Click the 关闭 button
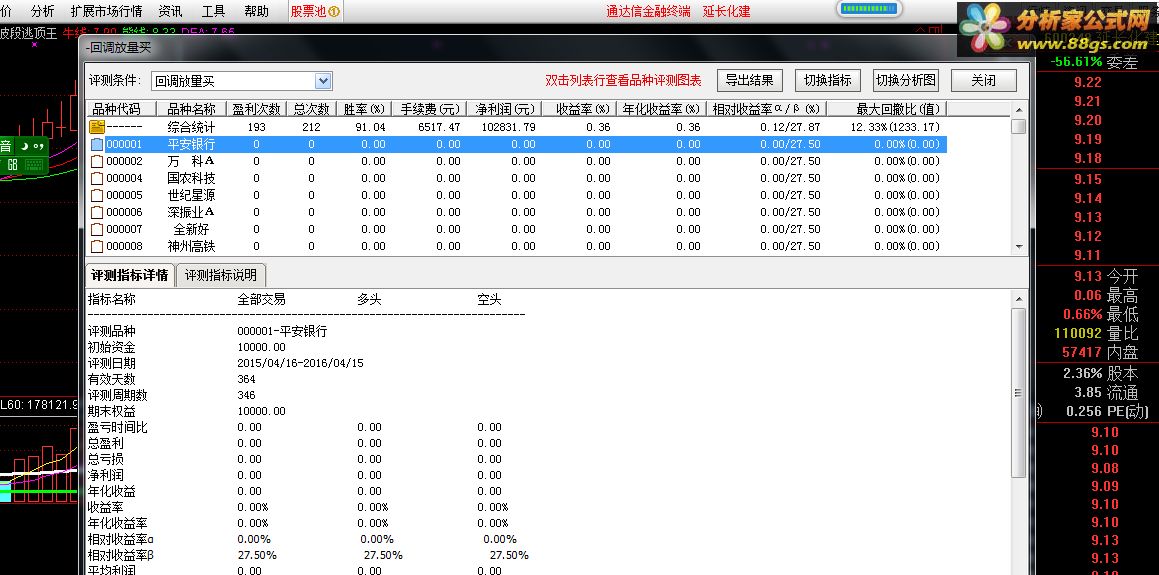Image resolution: width=1159 pixels, height=575 pixels. click(x=984, y=81)
